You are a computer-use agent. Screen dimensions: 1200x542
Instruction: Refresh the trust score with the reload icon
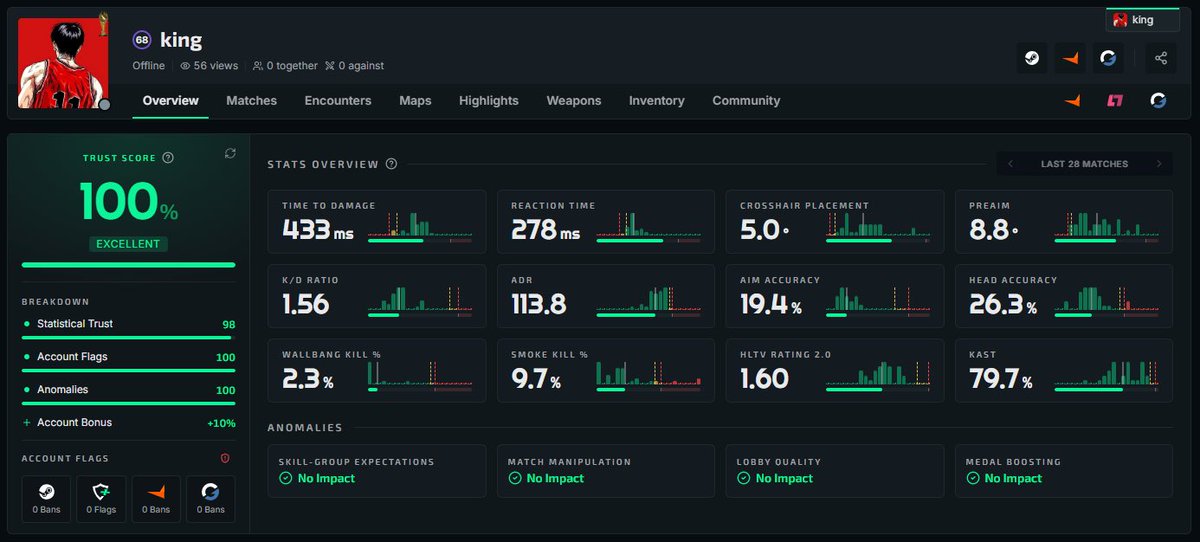point(230,153)
